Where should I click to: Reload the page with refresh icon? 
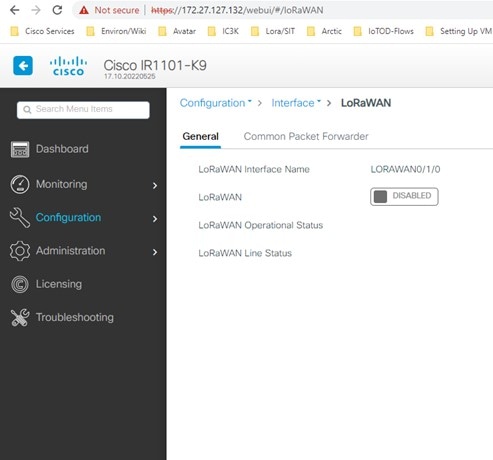point(57,10)
